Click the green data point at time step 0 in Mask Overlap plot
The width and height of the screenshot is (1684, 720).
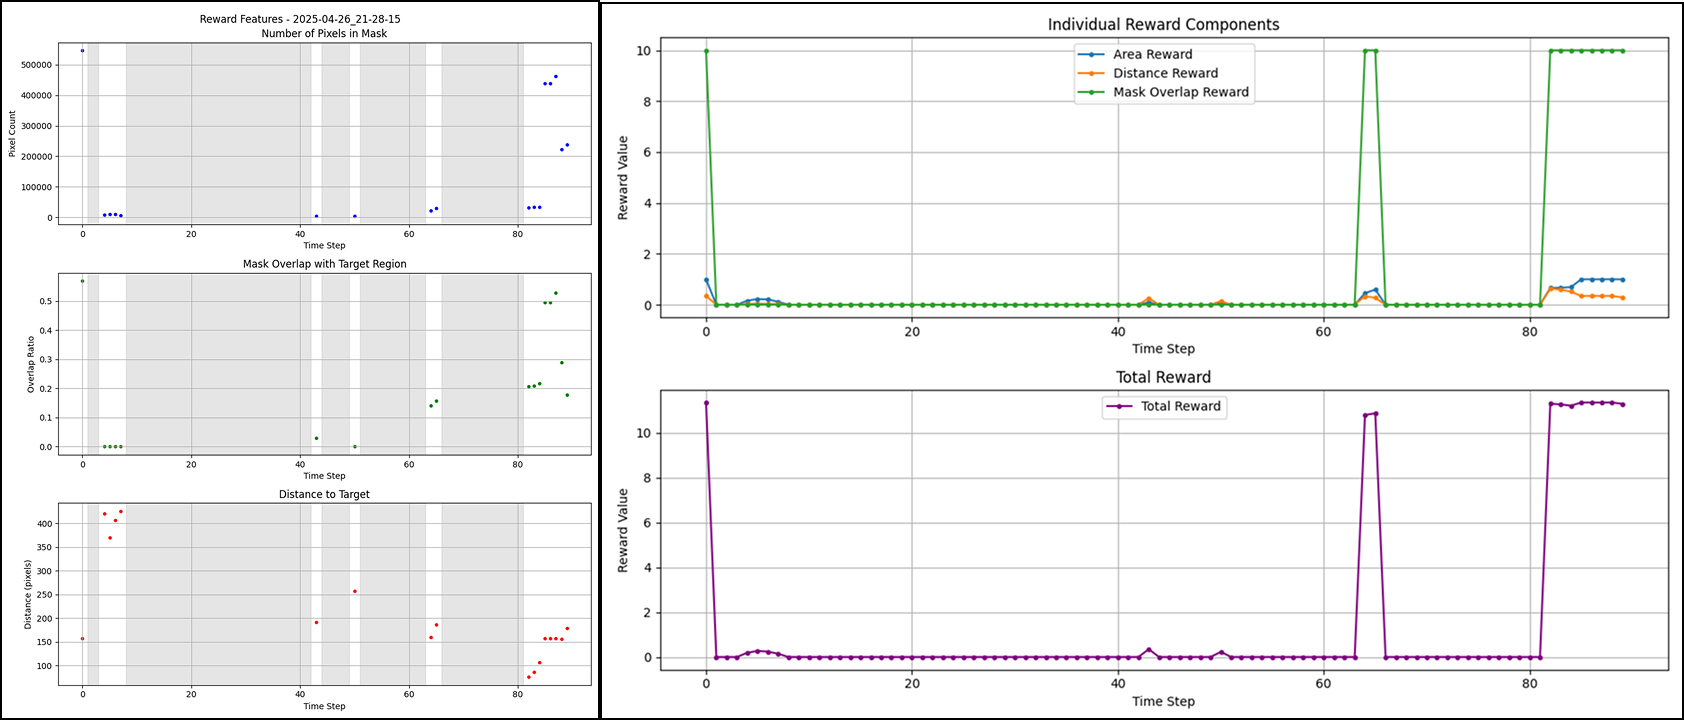pos(82,281)
